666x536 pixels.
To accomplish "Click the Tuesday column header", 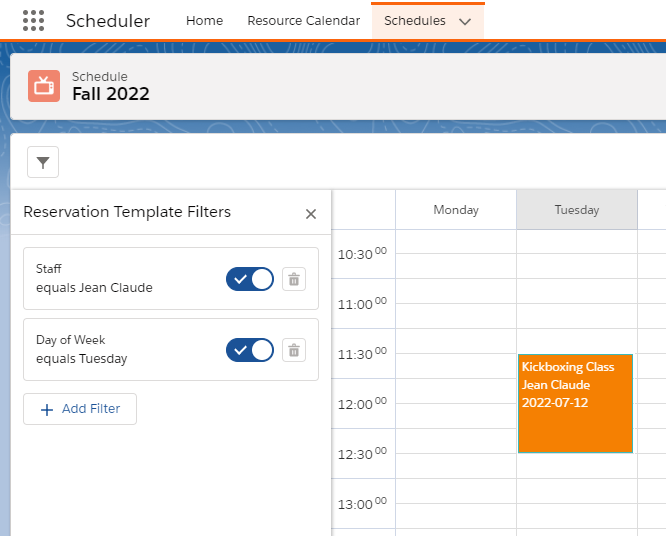I will [576, 210].
